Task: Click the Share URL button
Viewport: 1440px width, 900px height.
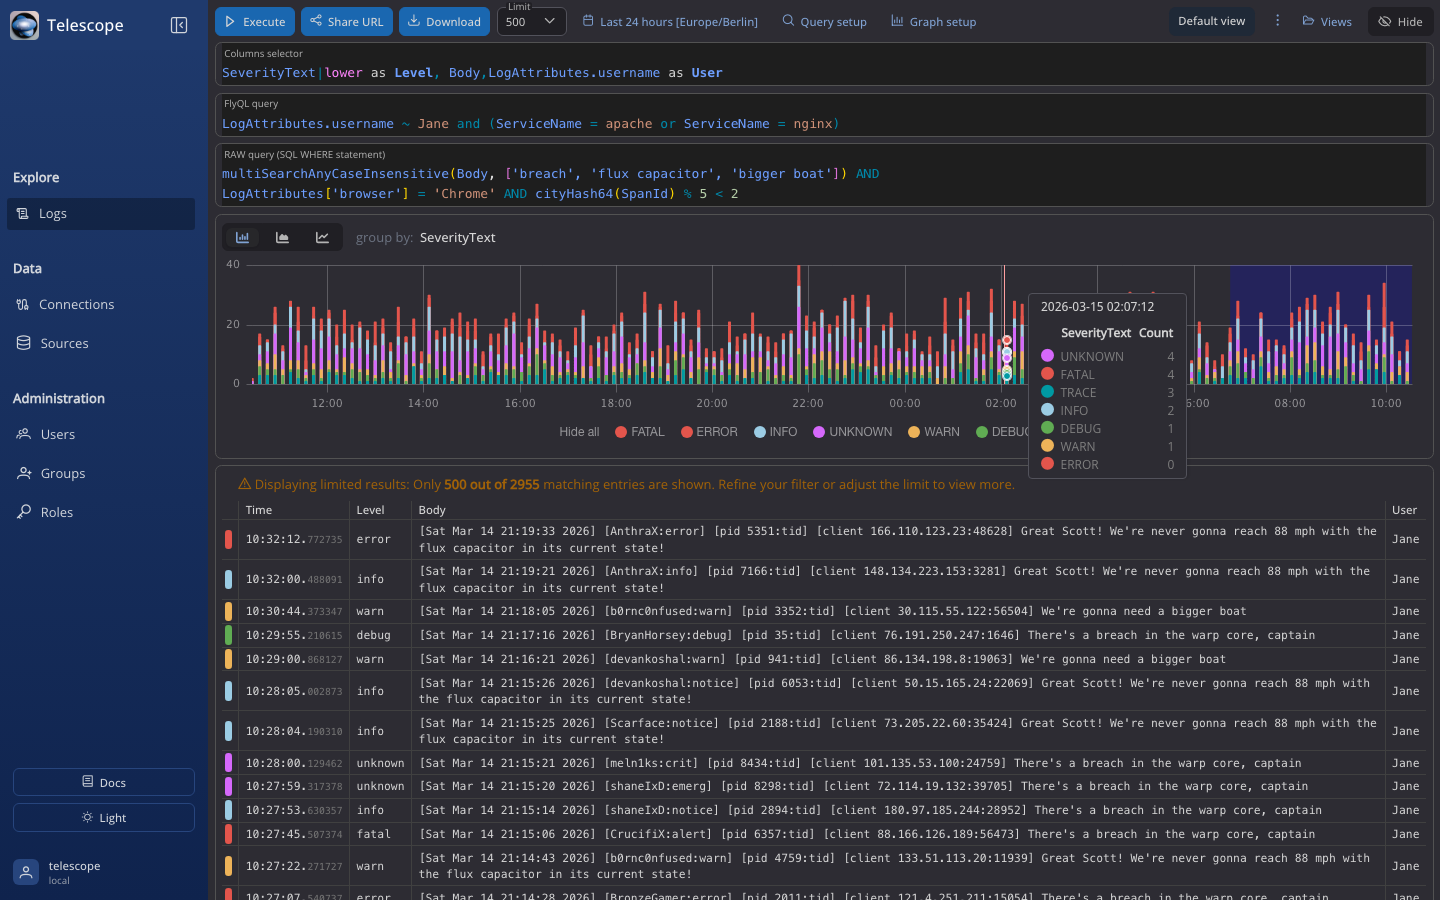Action: pyautogui.click(x=346, y=22)
